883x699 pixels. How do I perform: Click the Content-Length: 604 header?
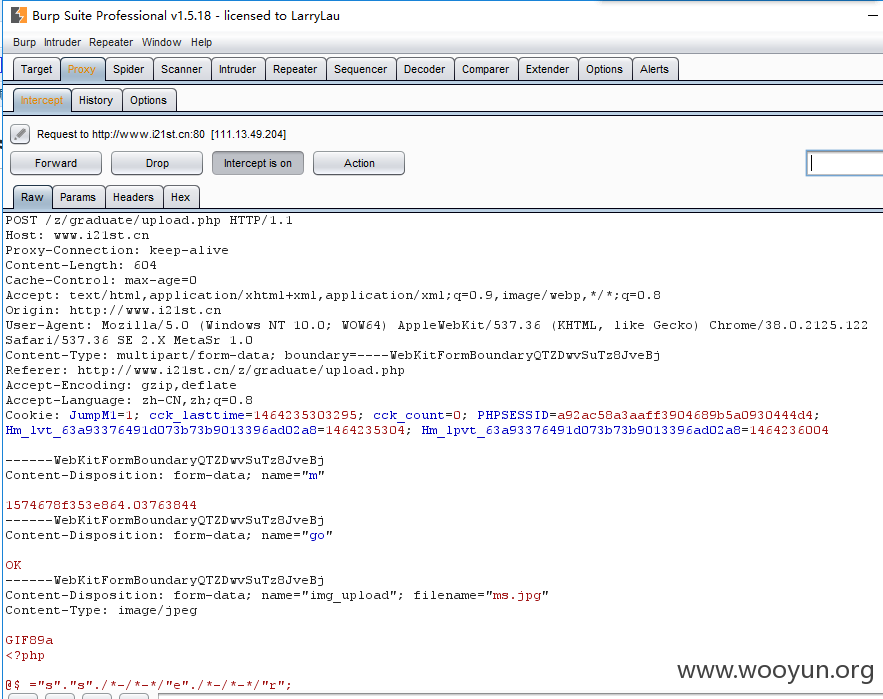coord(81,265)
